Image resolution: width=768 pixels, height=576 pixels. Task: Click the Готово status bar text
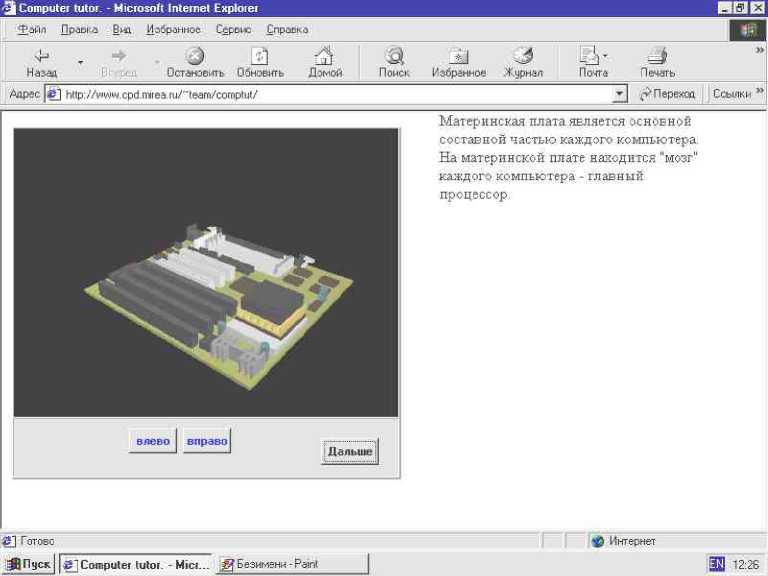(37, 541)
